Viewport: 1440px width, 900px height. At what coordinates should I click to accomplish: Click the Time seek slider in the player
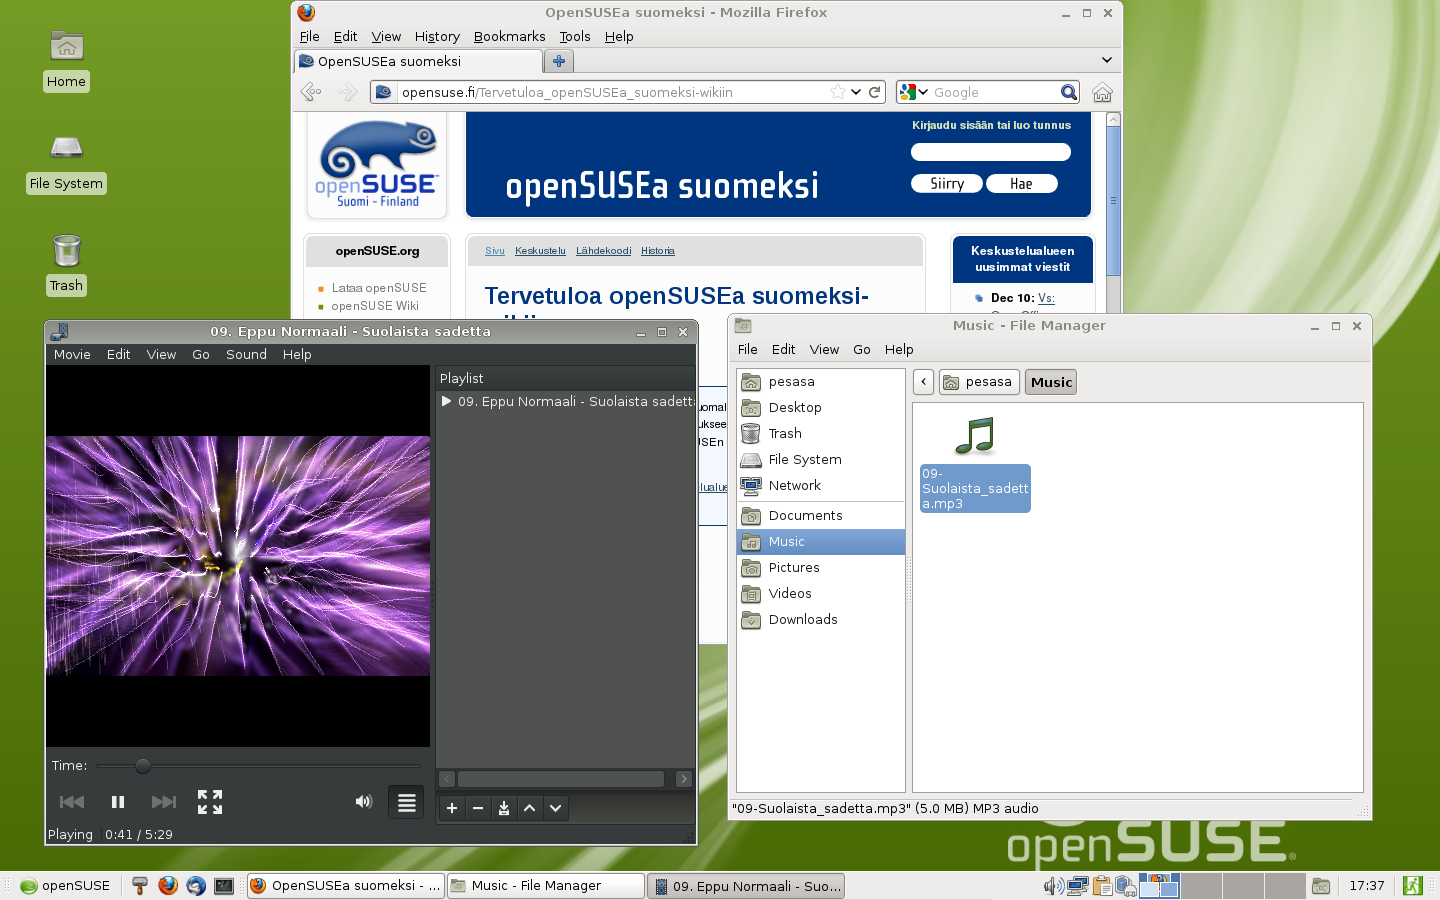pyautogui.click(x=259, y=766)
